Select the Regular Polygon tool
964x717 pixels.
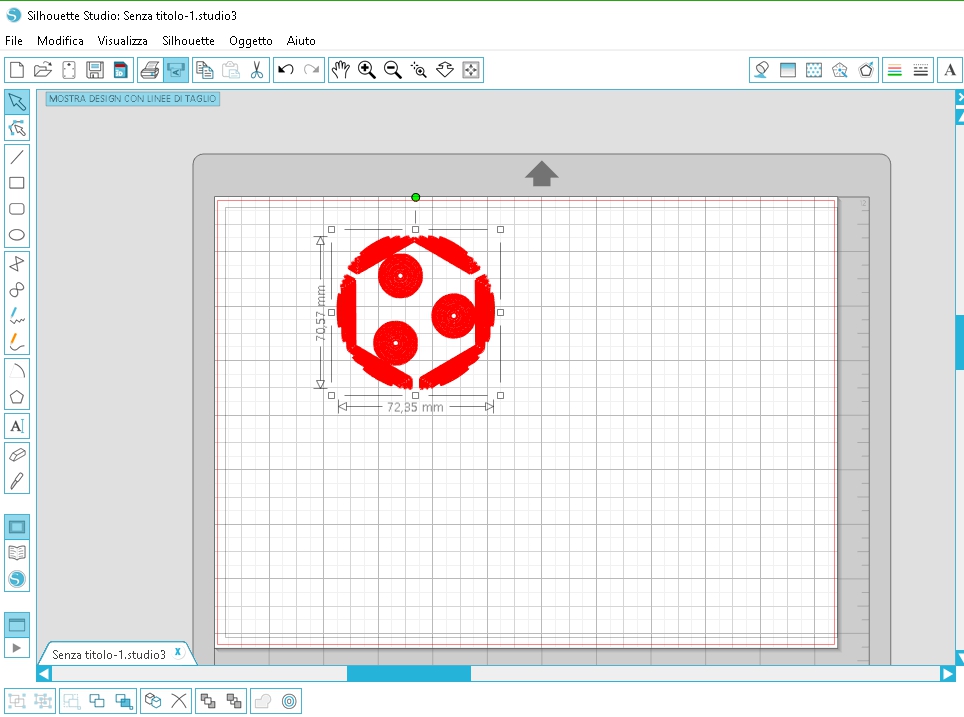[17, 397]
